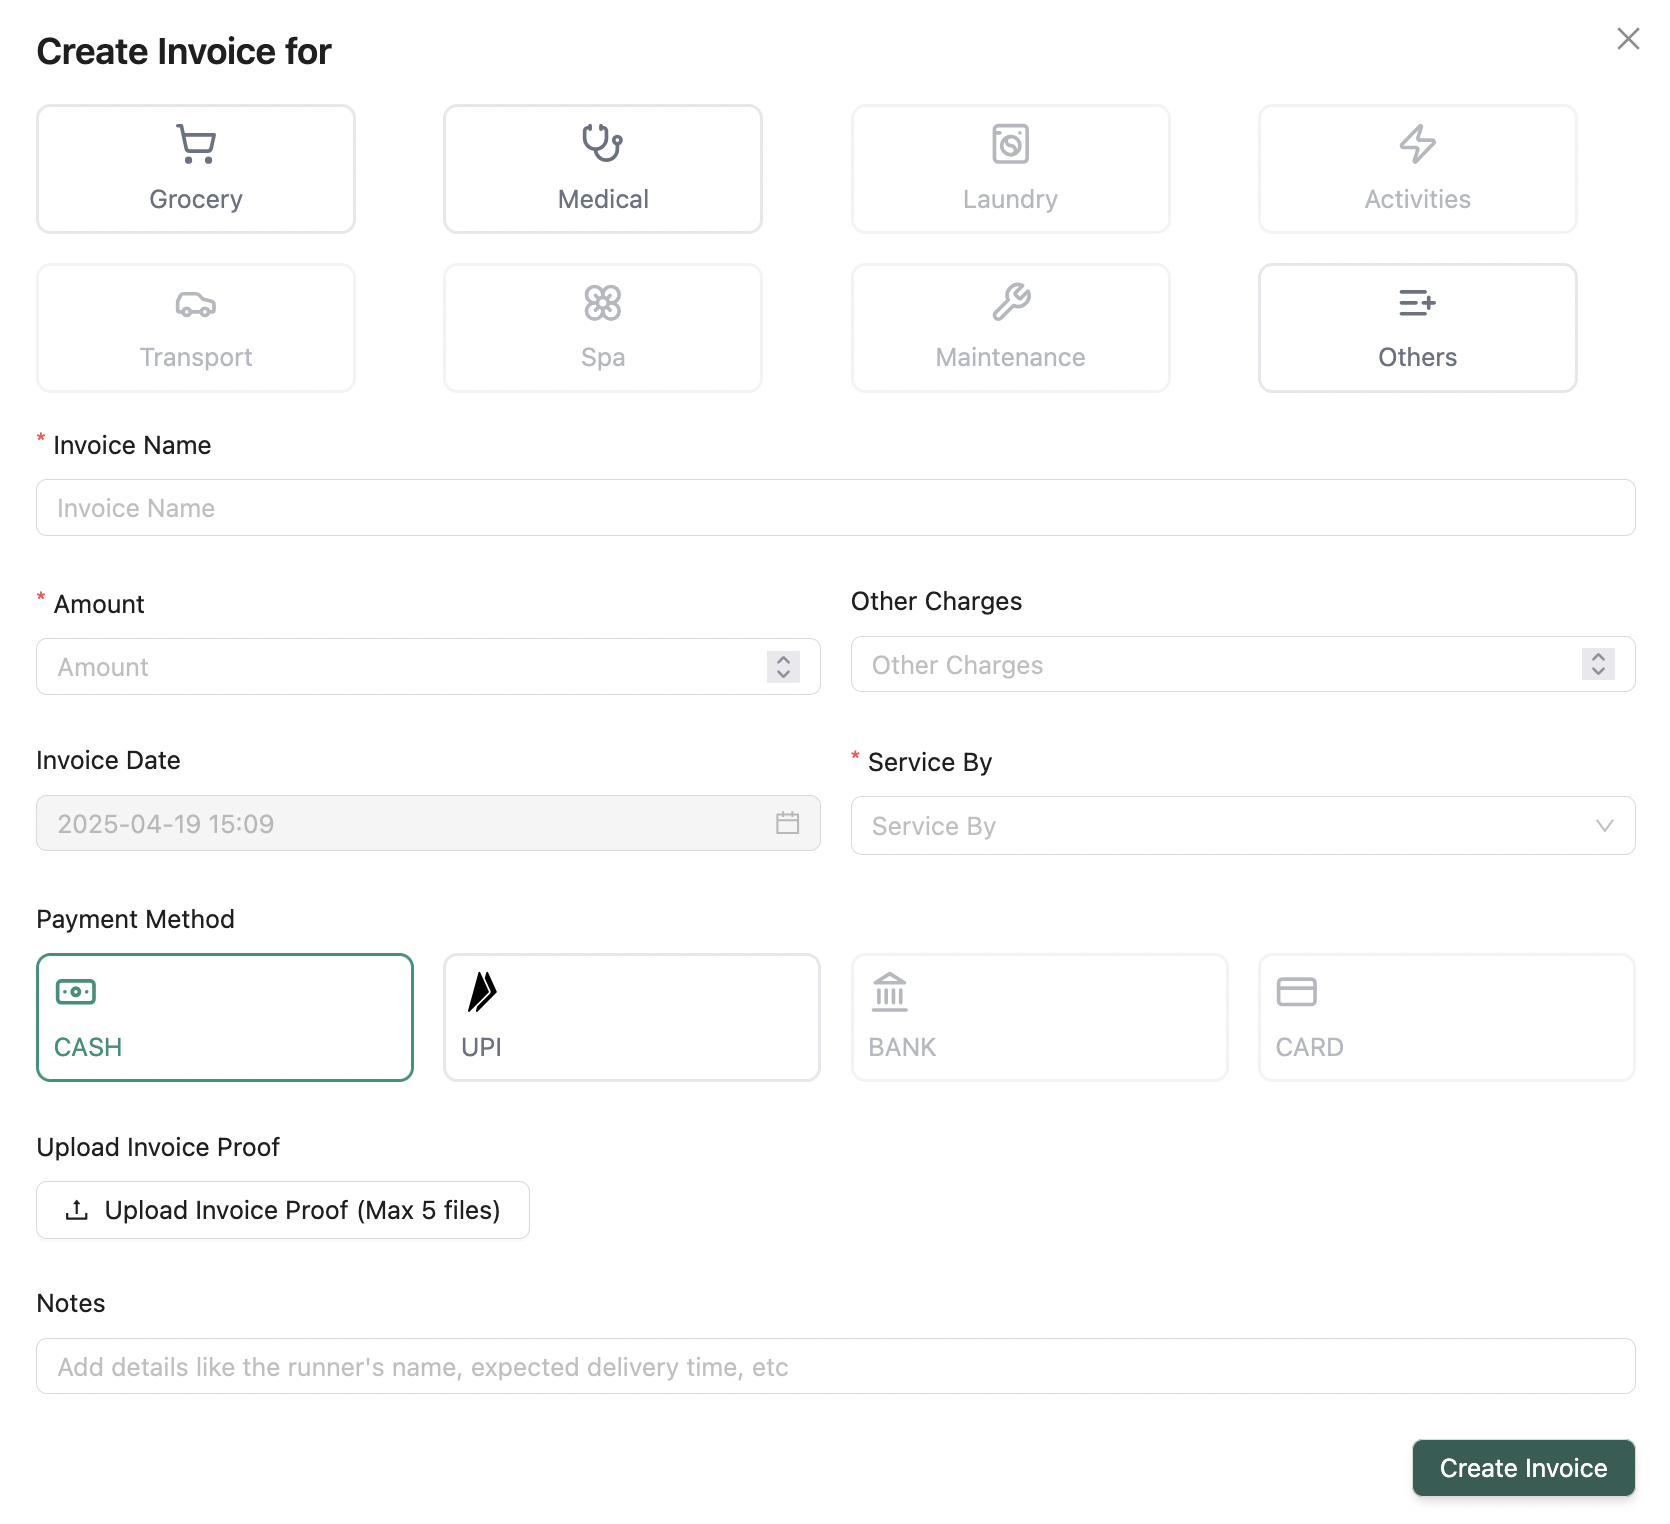Click the Other Charges stepper arrows

tap(1598, 665)
